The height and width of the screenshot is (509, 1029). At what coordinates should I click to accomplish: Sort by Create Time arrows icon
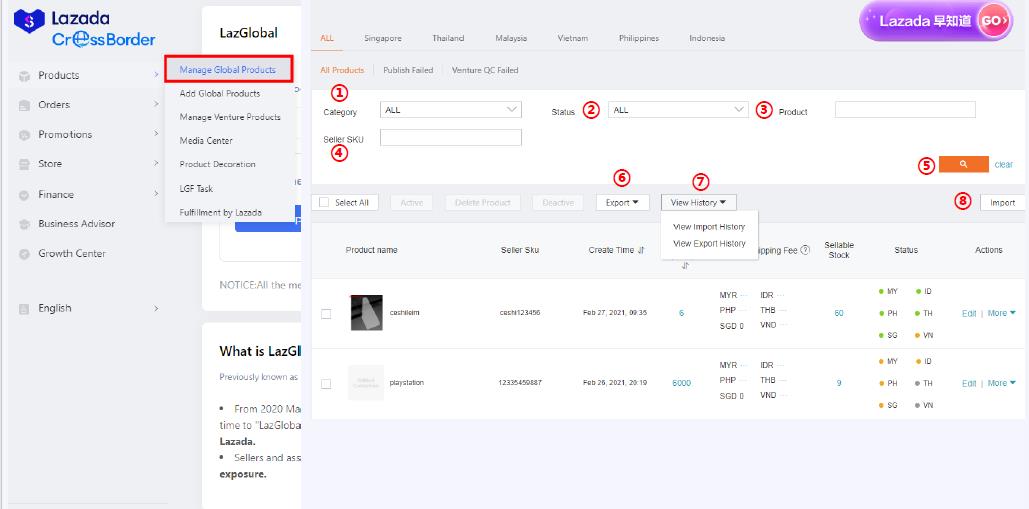(x=641, y=250)
